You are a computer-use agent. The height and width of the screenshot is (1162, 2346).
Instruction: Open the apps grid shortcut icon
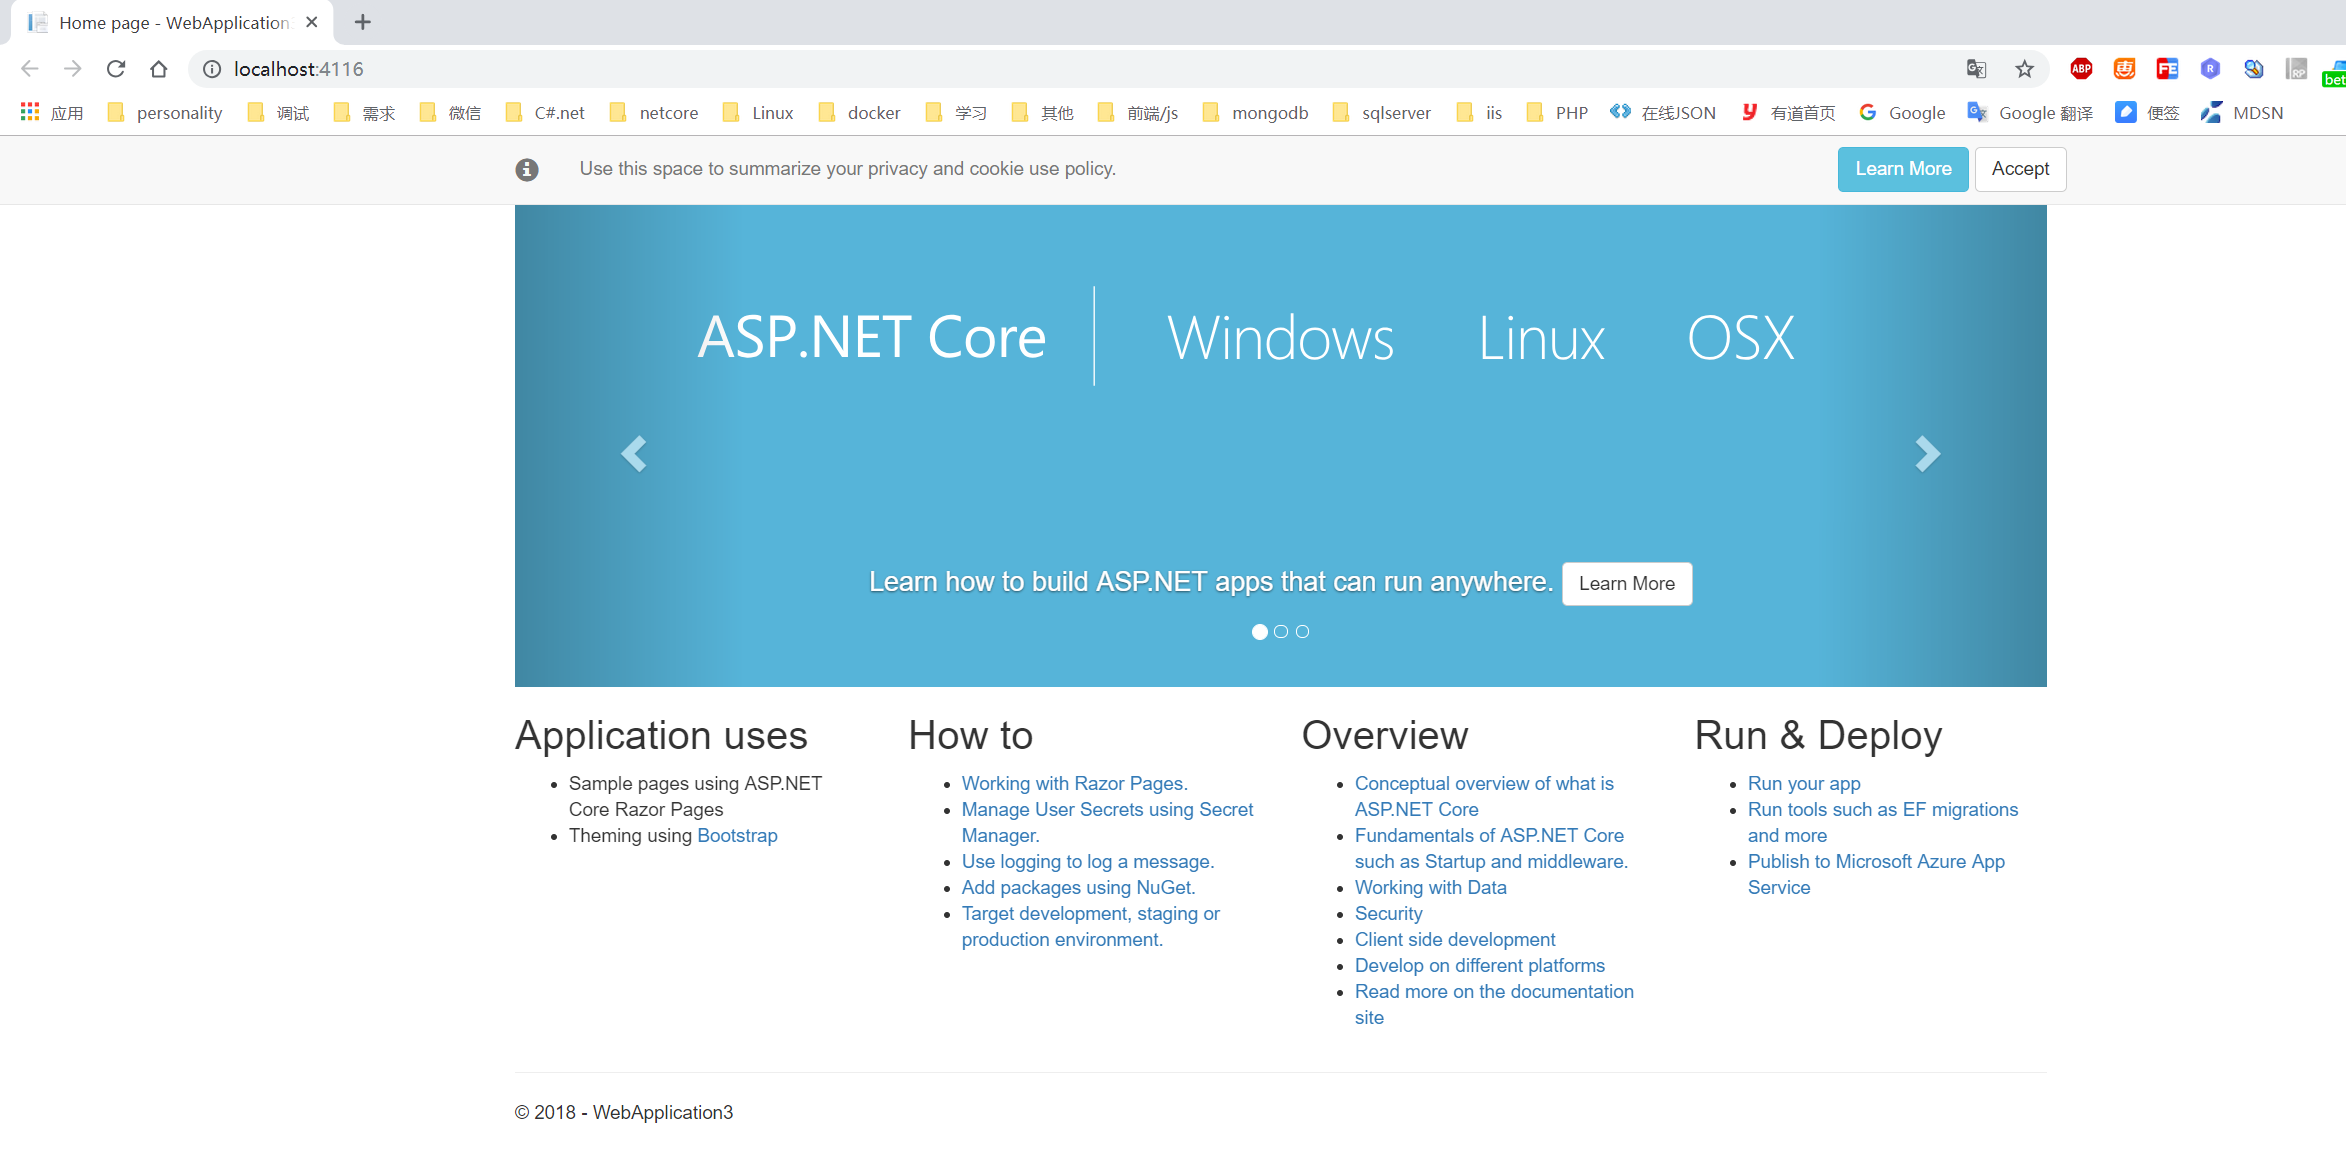pyautogui.click(x=30, y=112)
